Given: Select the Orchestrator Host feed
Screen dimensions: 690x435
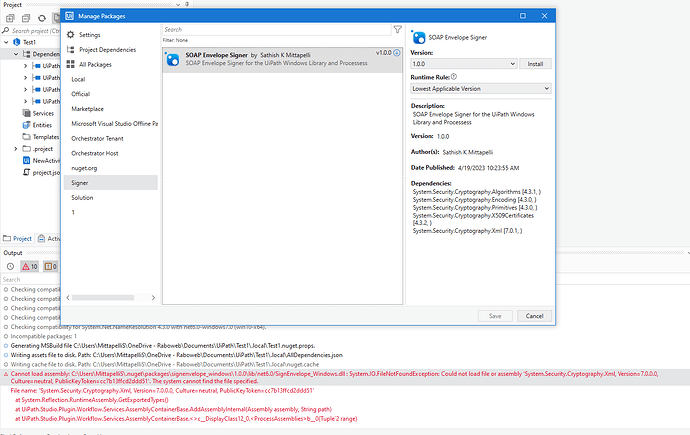Looking at the screenshot, I should click(x=95, y=154).
